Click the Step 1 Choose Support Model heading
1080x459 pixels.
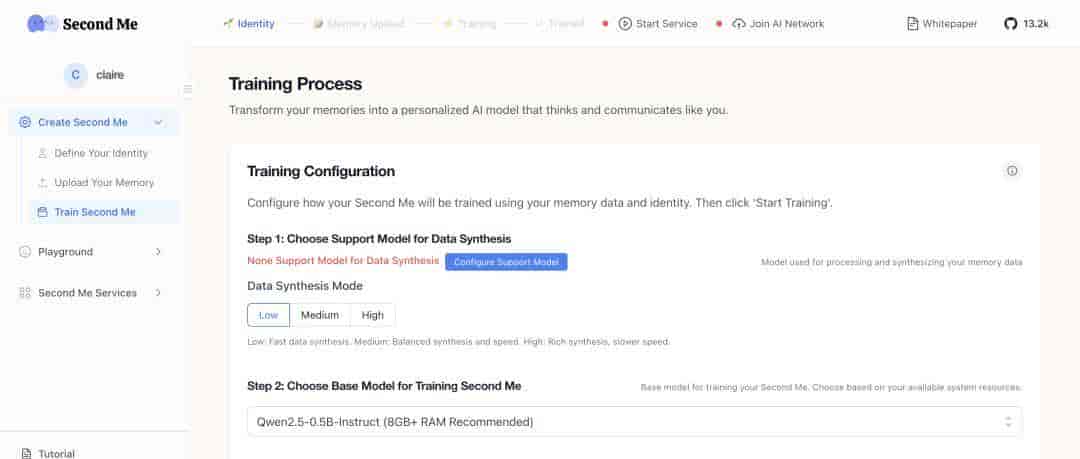[x=380, y=238]
